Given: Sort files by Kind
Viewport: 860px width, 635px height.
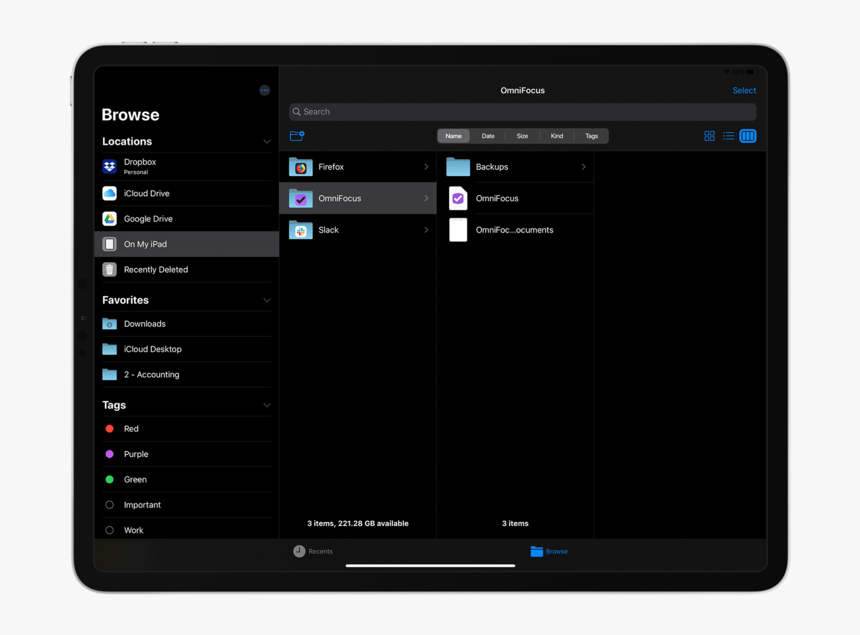Looking at the screenshot, I should [557, 136].
